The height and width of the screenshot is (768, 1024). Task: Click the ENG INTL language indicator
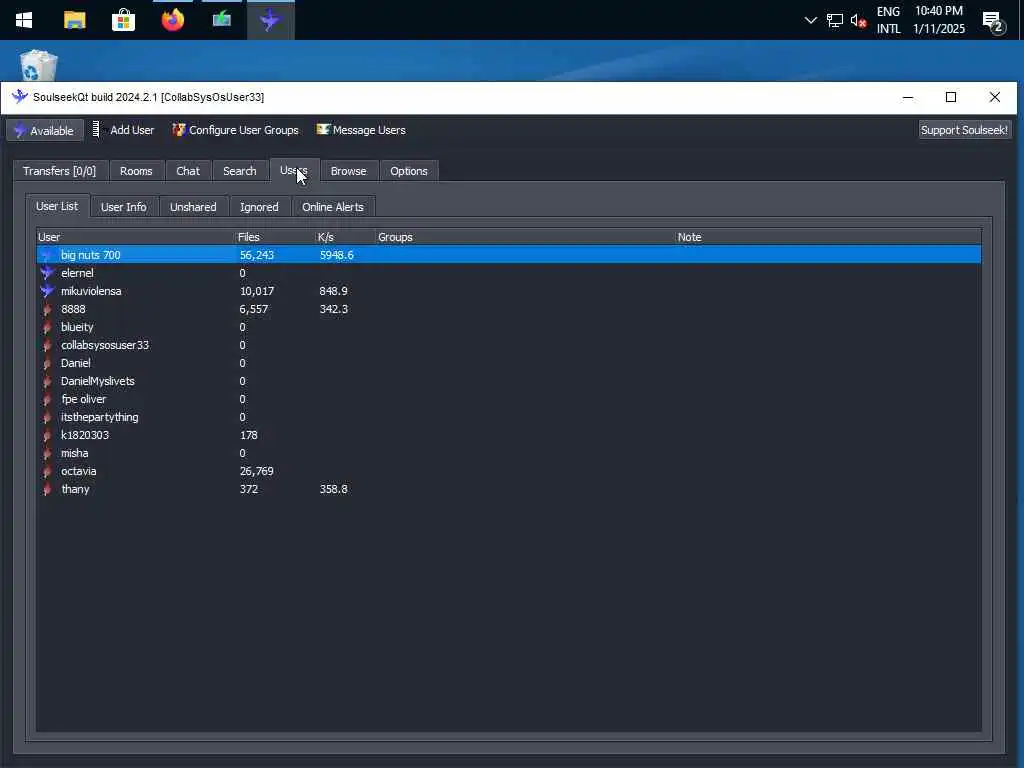tap(888, 20)
